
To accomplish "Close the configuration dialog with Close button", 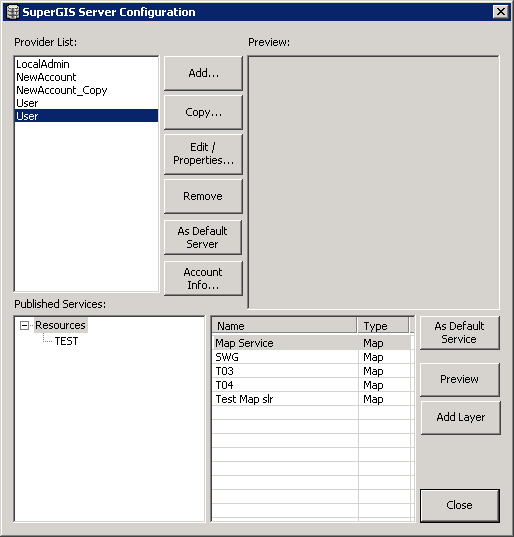I will click(460, 505).
